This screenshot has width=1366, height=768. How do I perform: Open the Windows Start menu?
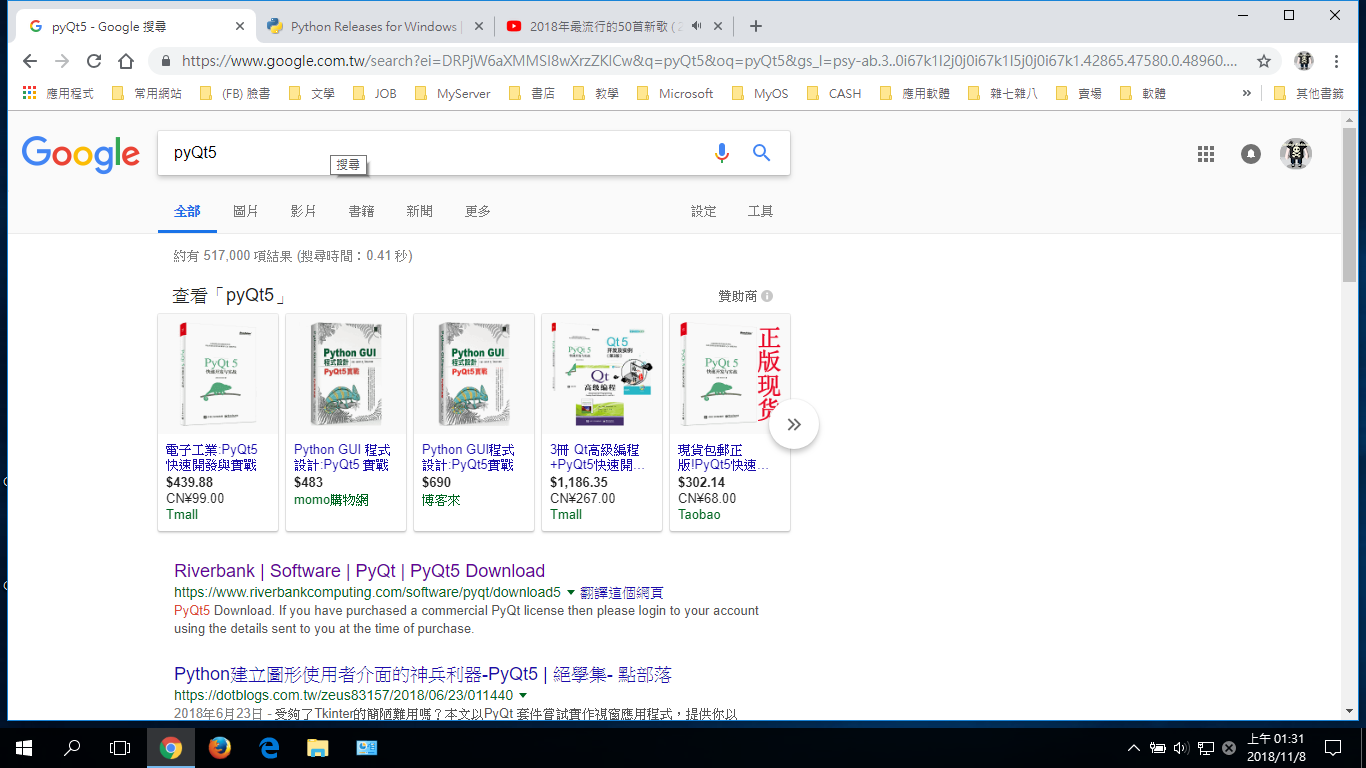[24, 747]
